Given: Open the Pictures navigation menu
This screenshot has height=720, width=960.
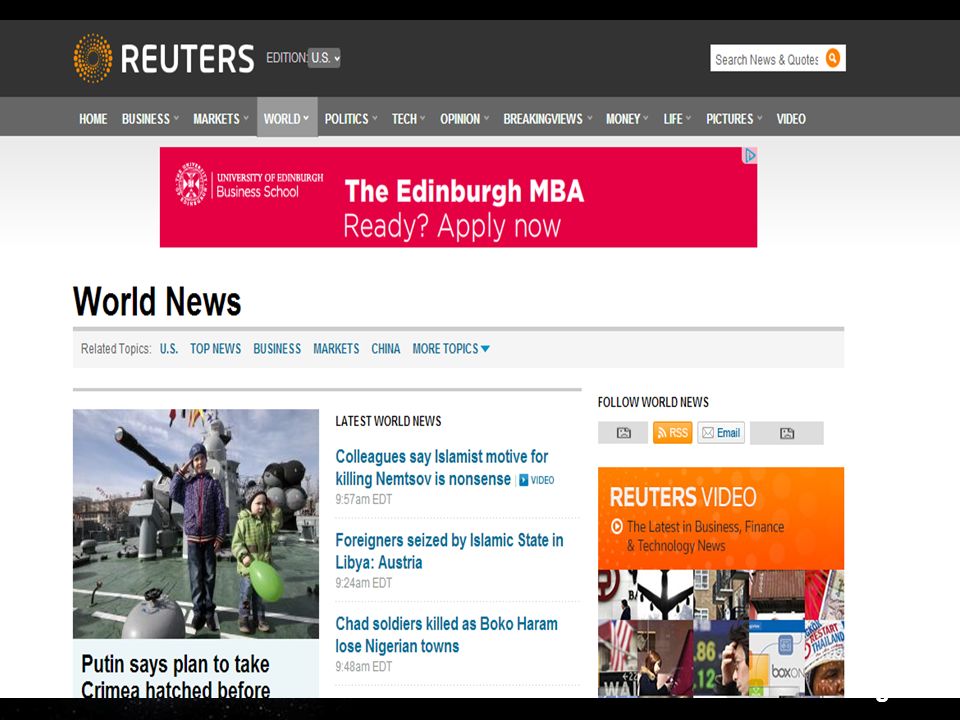Looking at the screenshot, I should coord(734,119).
